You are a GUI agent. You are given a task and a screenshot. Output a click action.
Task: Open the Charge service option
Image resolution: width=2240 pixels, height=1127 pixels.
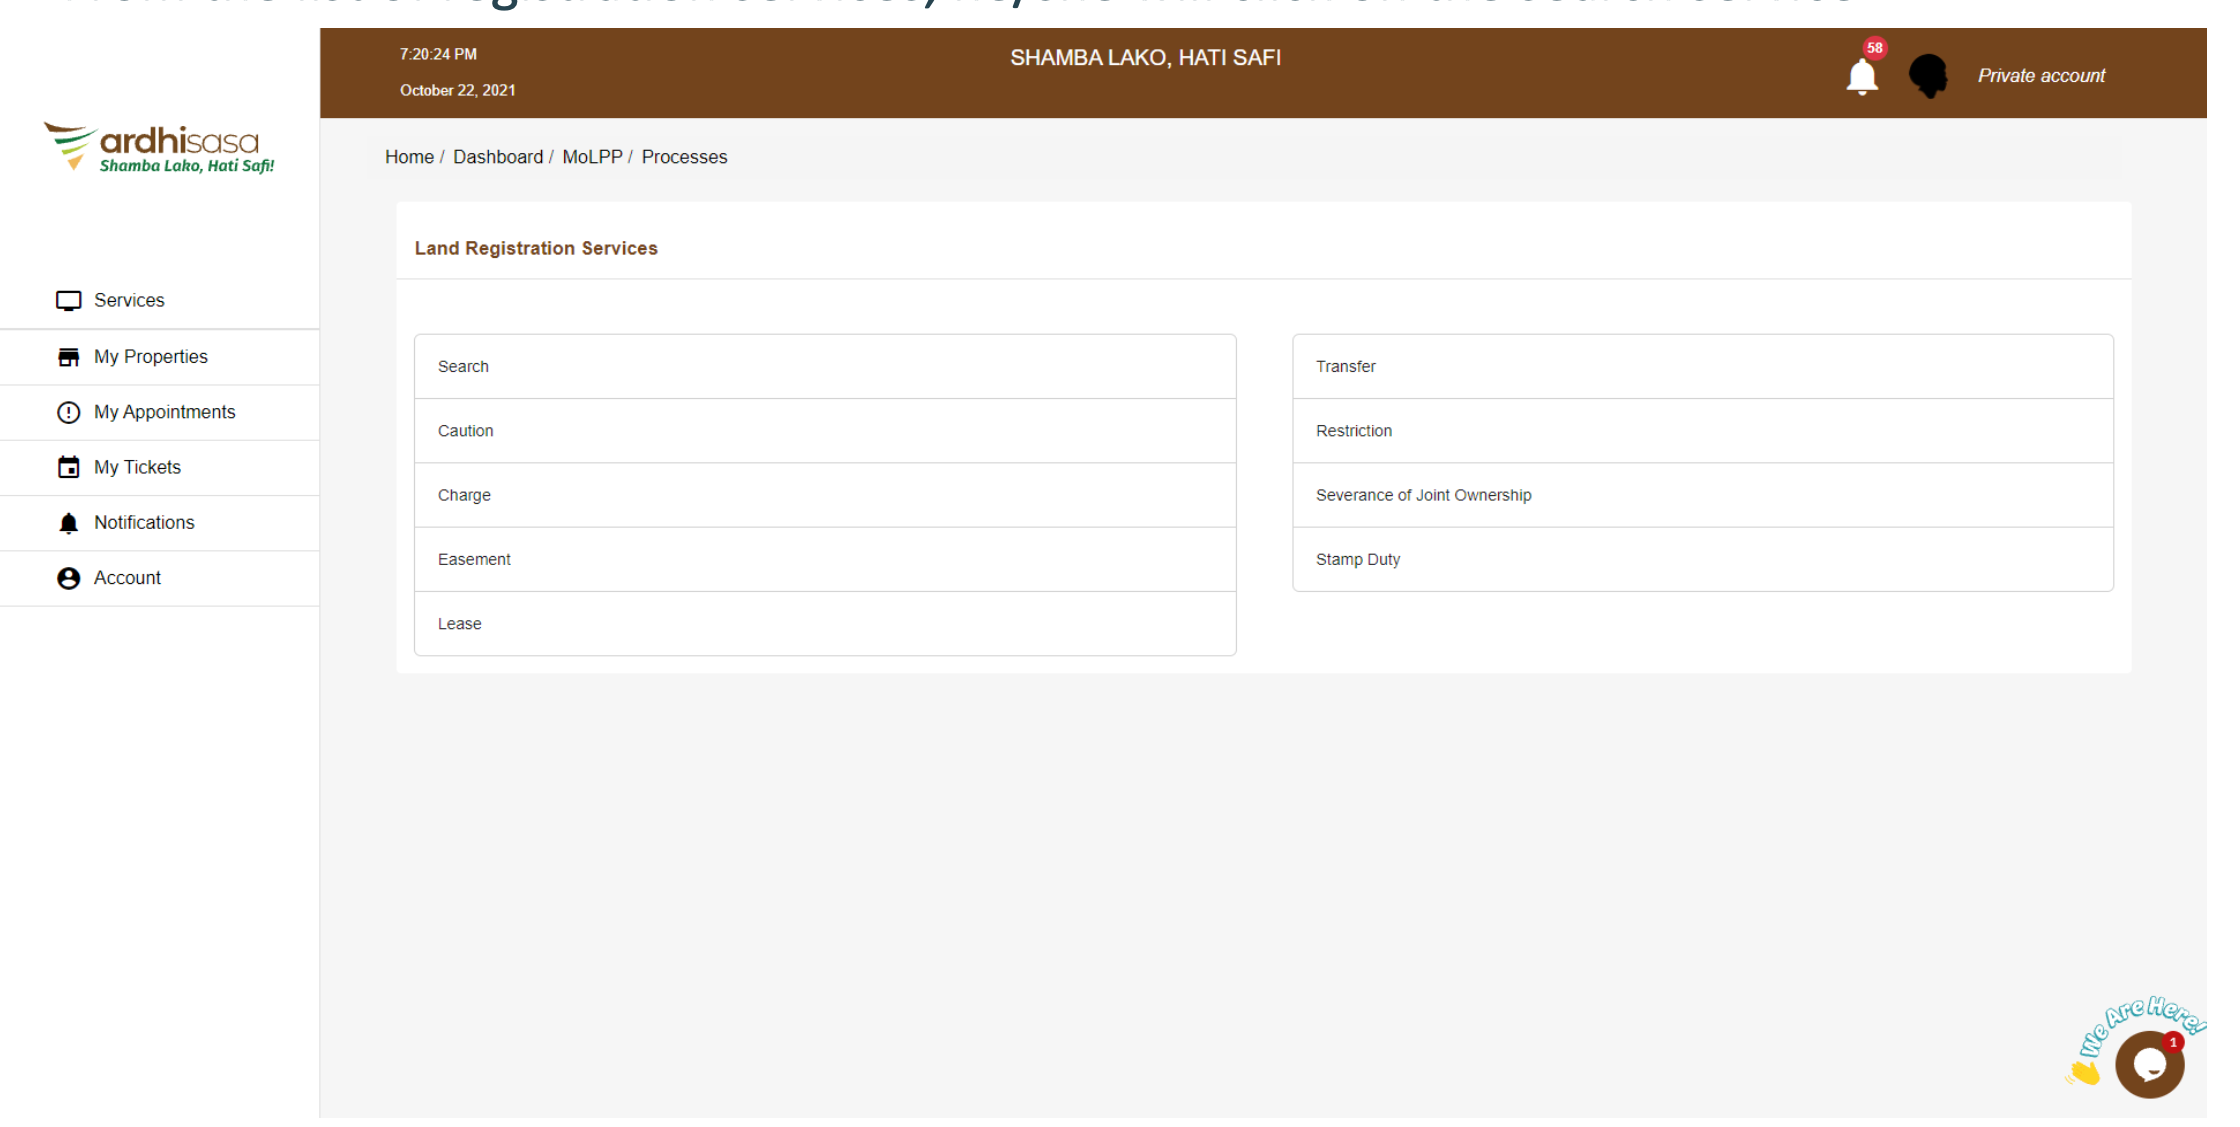tap(464, 495)
